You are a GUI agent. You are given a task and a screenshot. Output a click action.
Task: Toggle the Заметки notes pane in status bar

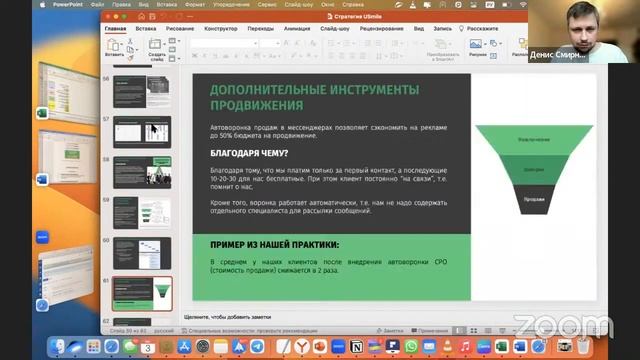pos(390,331)
